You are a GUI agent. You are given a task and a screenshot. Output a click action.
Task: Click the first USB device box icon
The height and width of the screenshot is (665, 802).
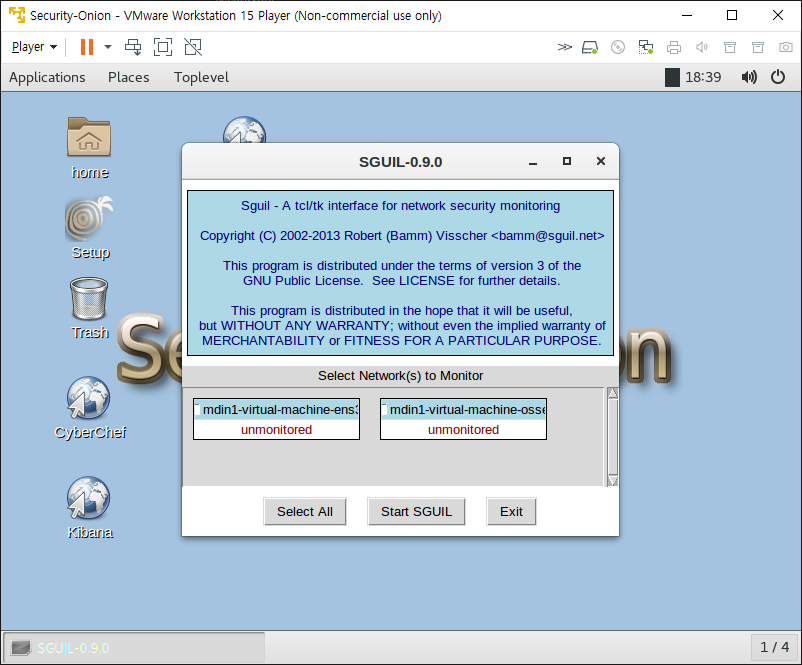pyautogui.click(x=730, y=48)
